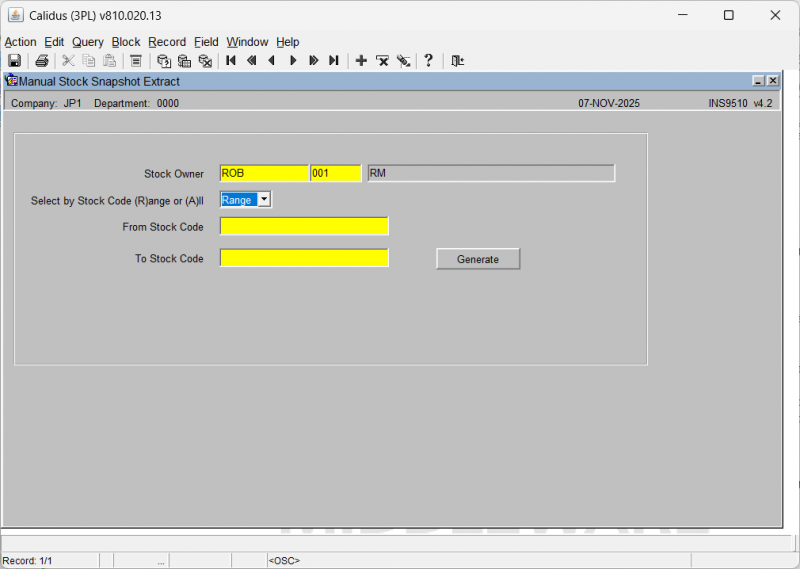Click the From Stock Code field

point(304,226)
